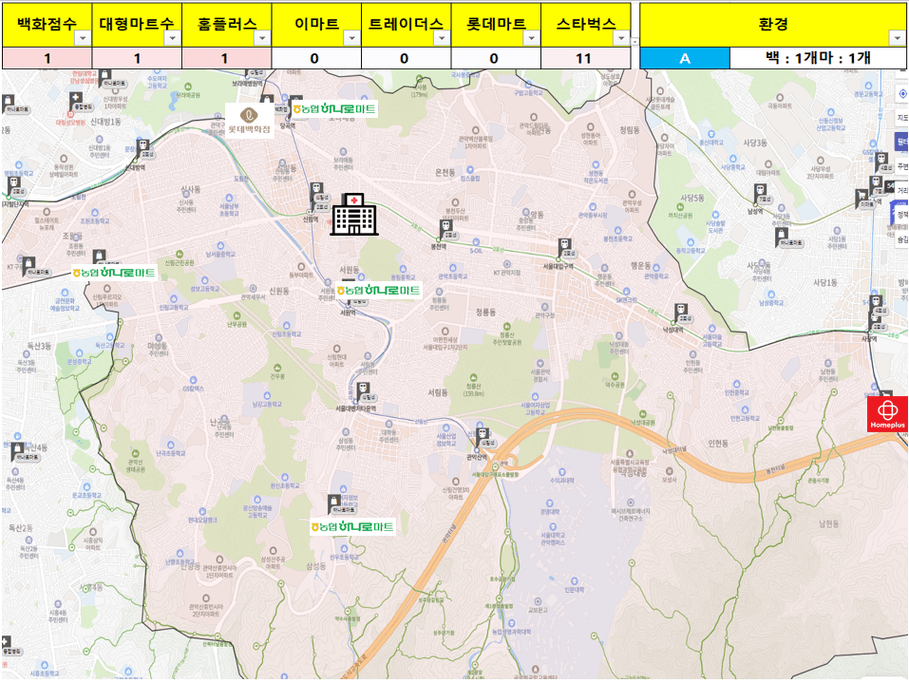Select the 대형마트수 value cell showing 1
This screenshot has height=684, width=909.
pos(137,59)
